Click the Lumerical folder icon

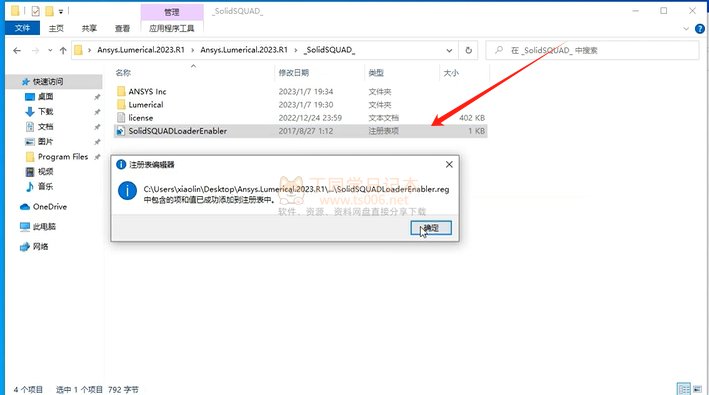121,104
